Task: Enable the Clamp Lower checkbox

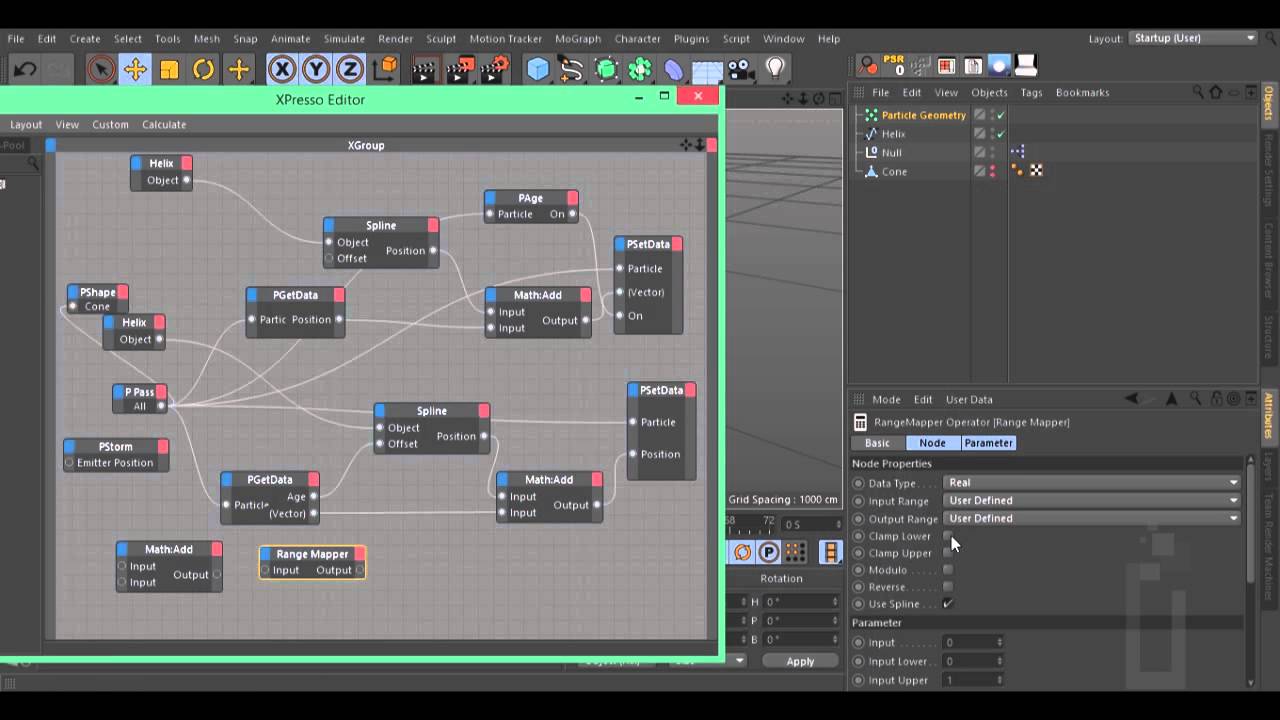Action: click(948, 536)
